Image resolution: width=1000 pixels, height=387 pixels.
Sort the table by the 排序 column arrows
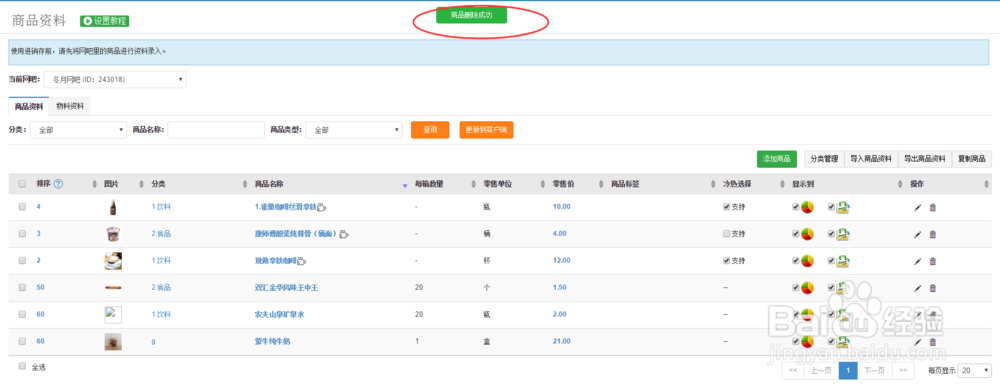pyautogui.click(x=95, y=184)
